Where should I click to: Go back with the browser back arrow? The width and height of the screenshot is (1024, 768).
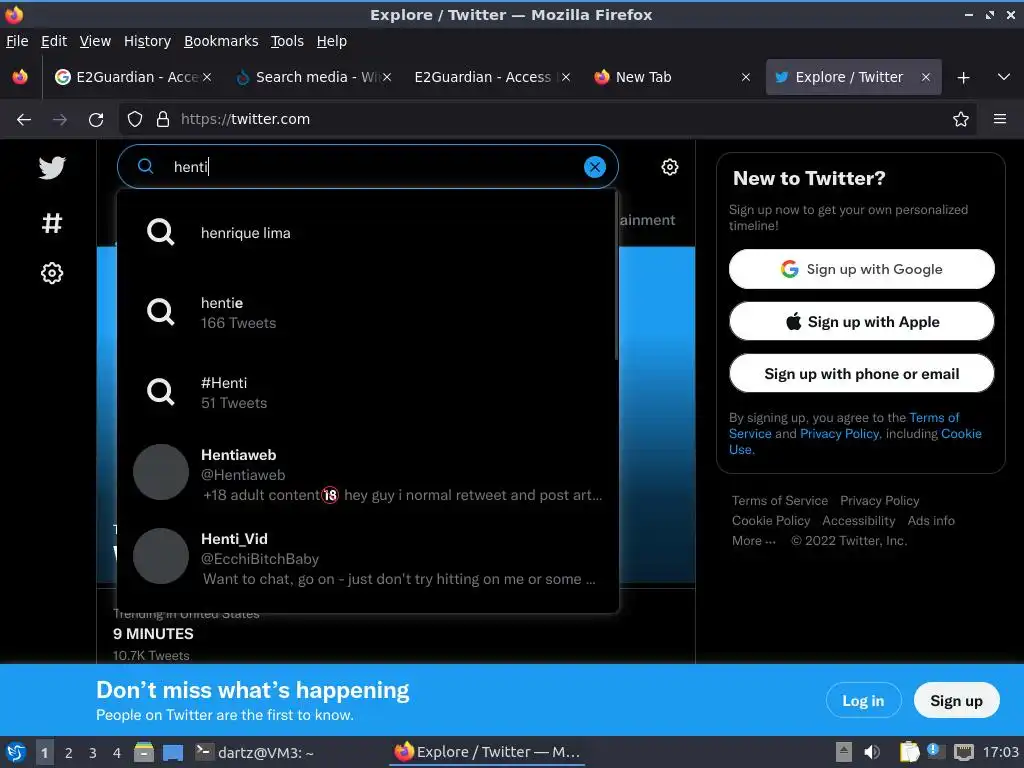click(x=24, y=120)
